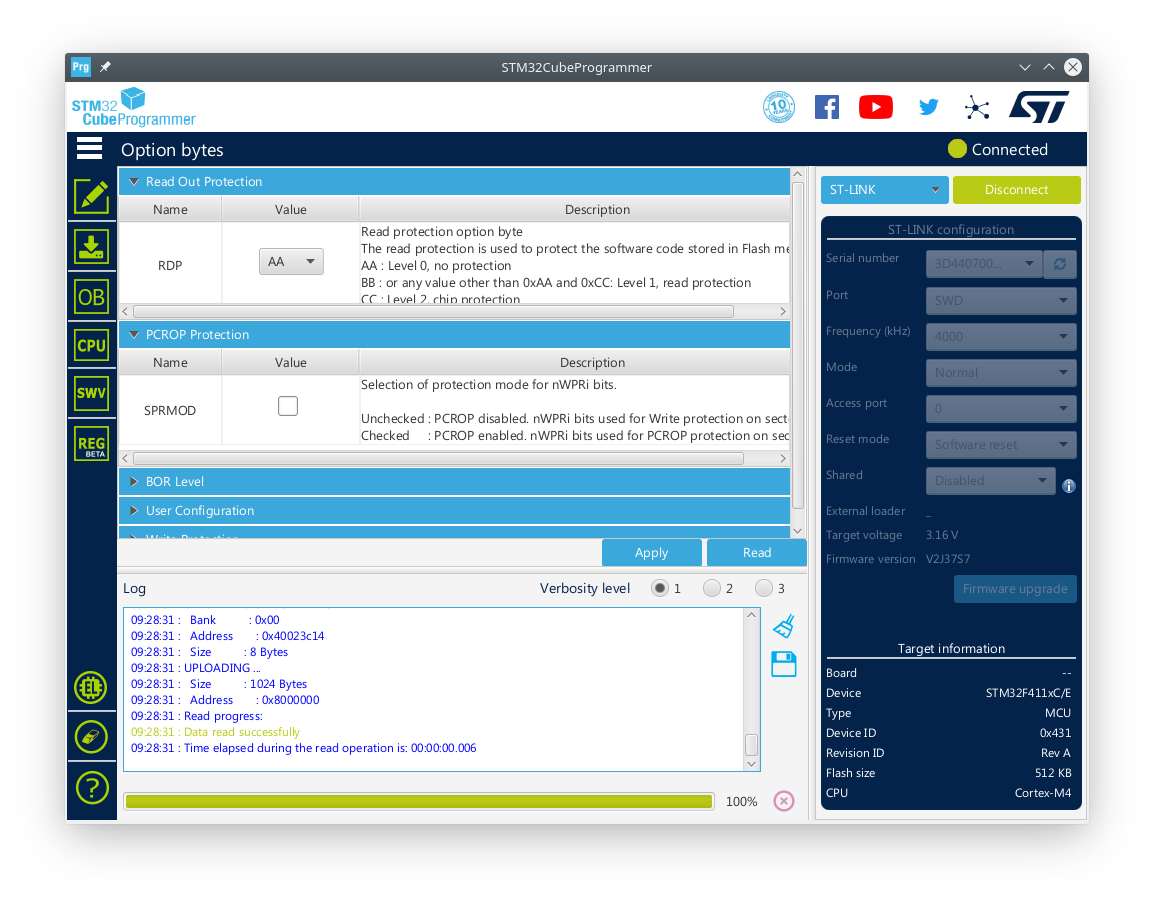This screenshot has width=1154, height=901.
Task: Open the REG beta registers view
Action: pos(91,444)
